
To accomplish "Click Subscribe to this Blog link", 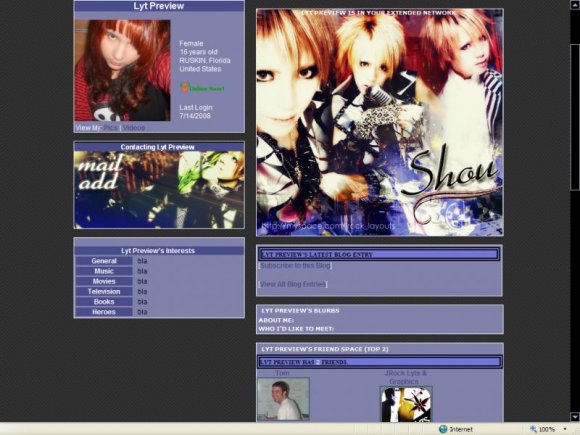I will [295, 266].
